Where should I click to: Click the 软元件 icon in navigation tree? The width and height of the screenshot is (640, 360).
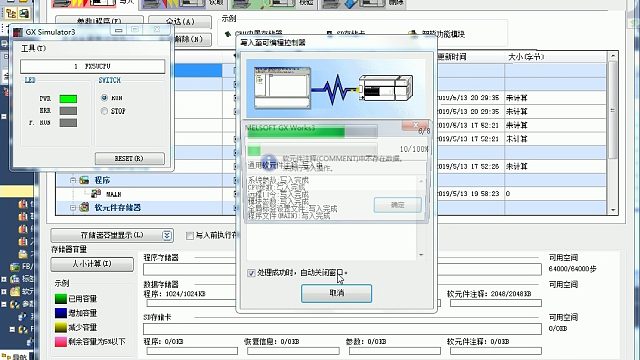[15, 291]
